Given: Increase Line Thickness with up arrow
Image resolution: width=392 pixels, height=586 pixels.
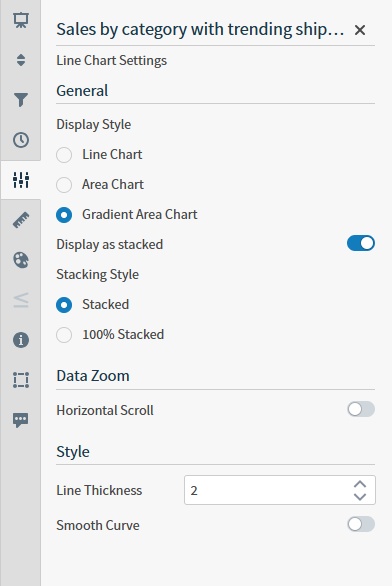Looking at the screenshot, I should [360, 484].
